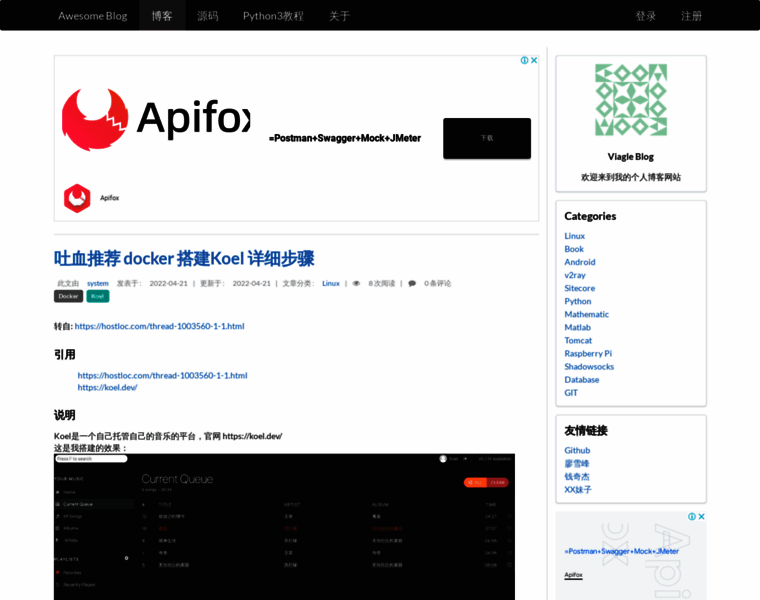Image resolution: width=760 pixels, height=600 pixels.
Task: Close the sidebar Apifox ad
Action: pos(701,517)
